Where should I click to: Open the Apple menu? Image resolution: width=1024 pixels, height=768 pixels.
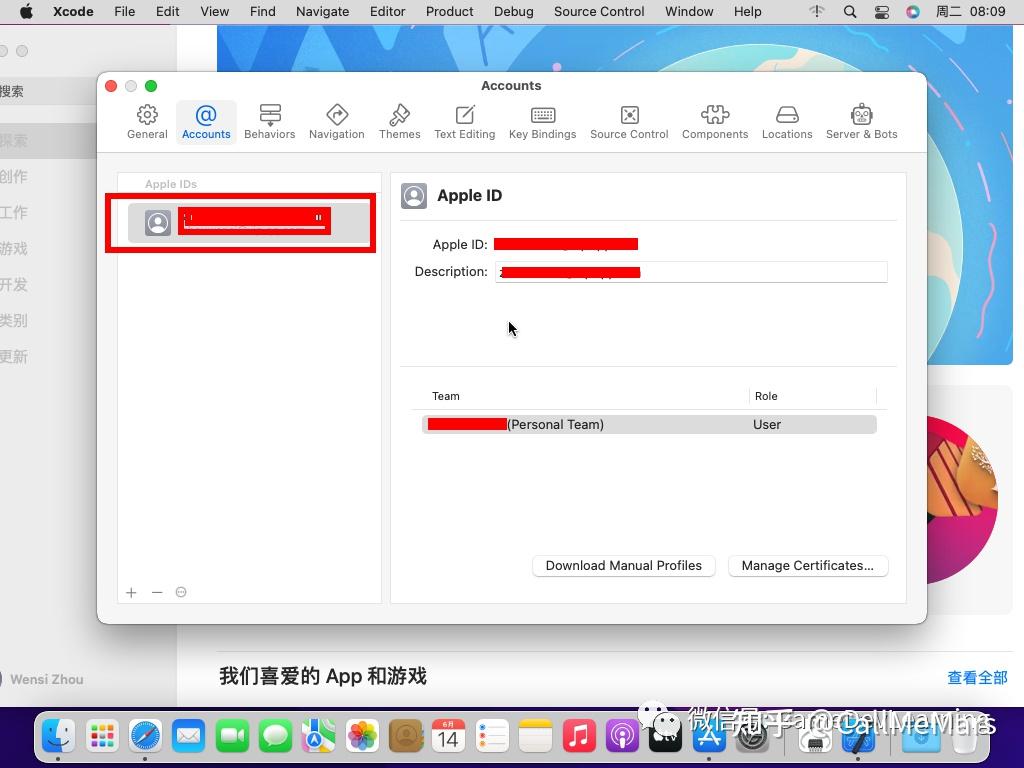pos(26,12)
